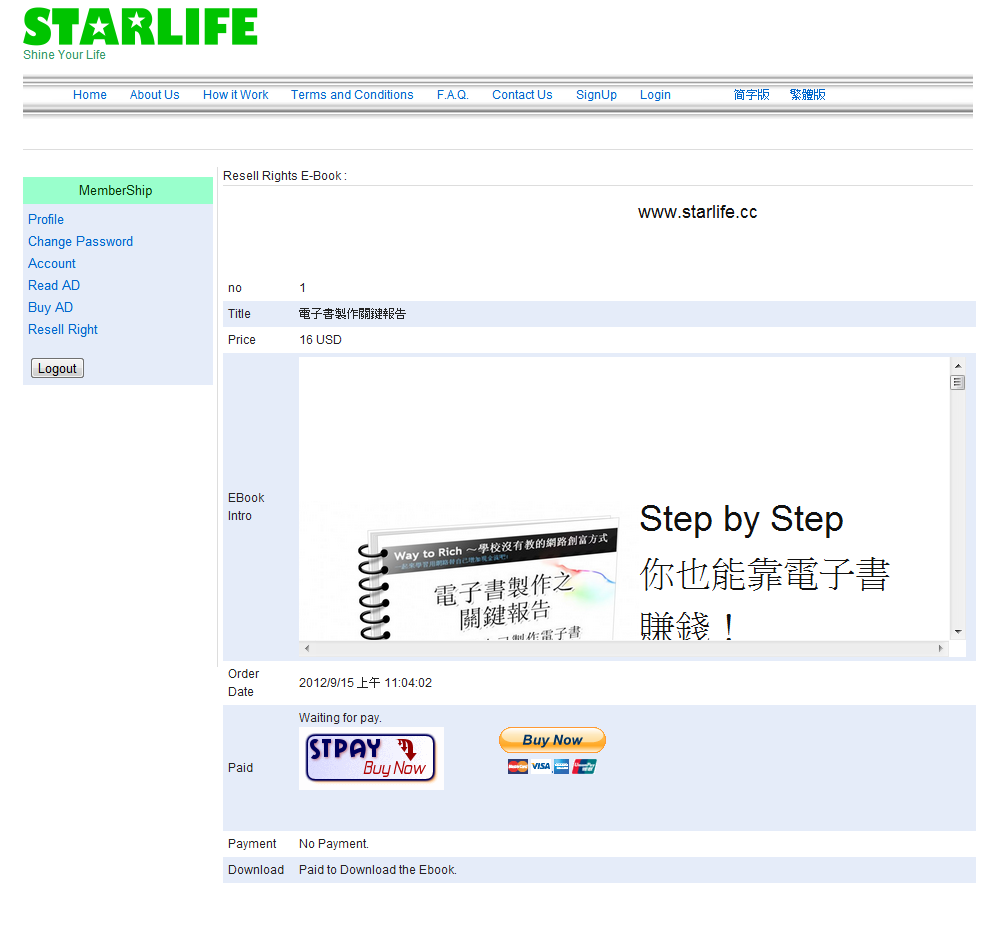Click the www.starlife.cc text

tap(698, 212)
